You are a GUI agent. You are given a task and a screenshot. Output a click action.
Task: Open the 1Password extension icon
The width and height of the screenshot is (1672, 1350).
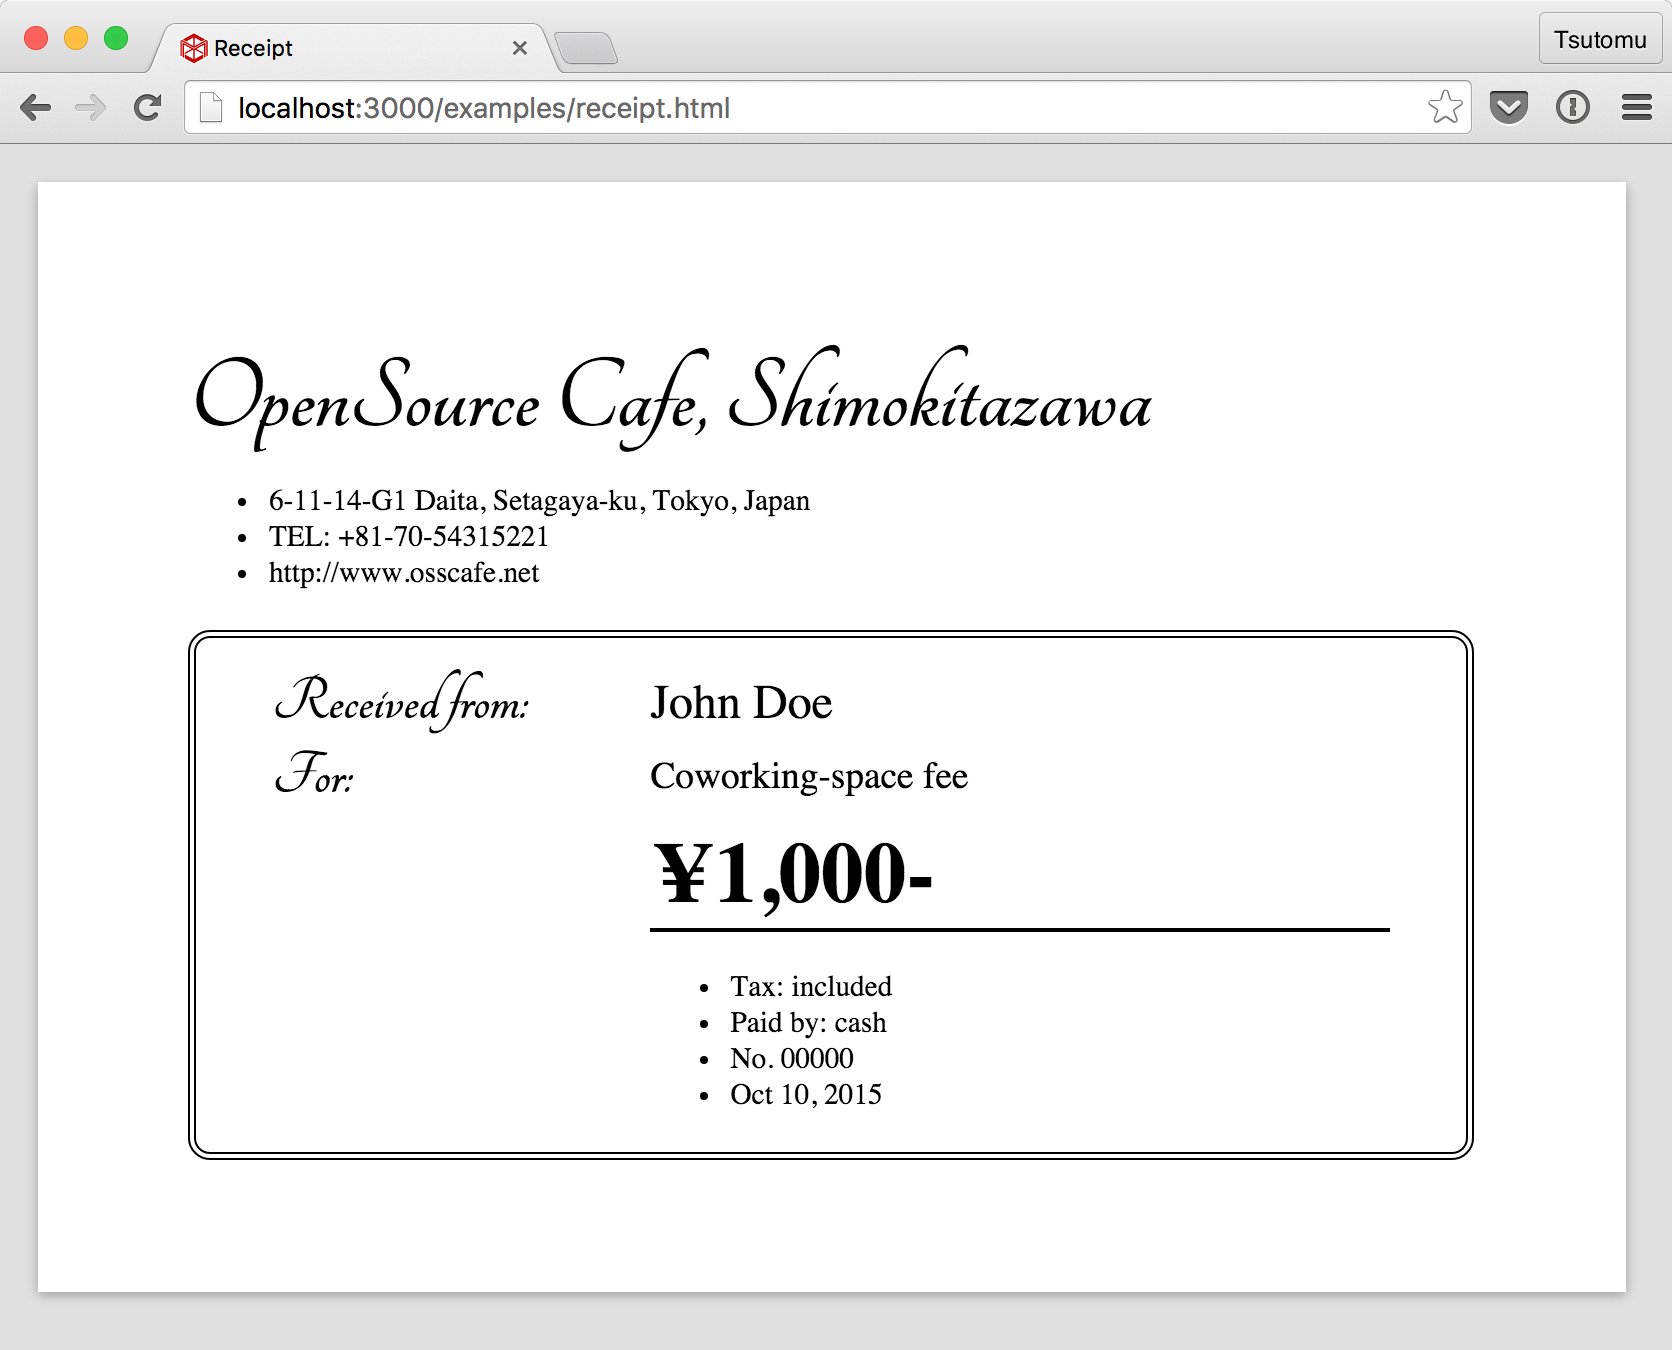(1572, 105)
